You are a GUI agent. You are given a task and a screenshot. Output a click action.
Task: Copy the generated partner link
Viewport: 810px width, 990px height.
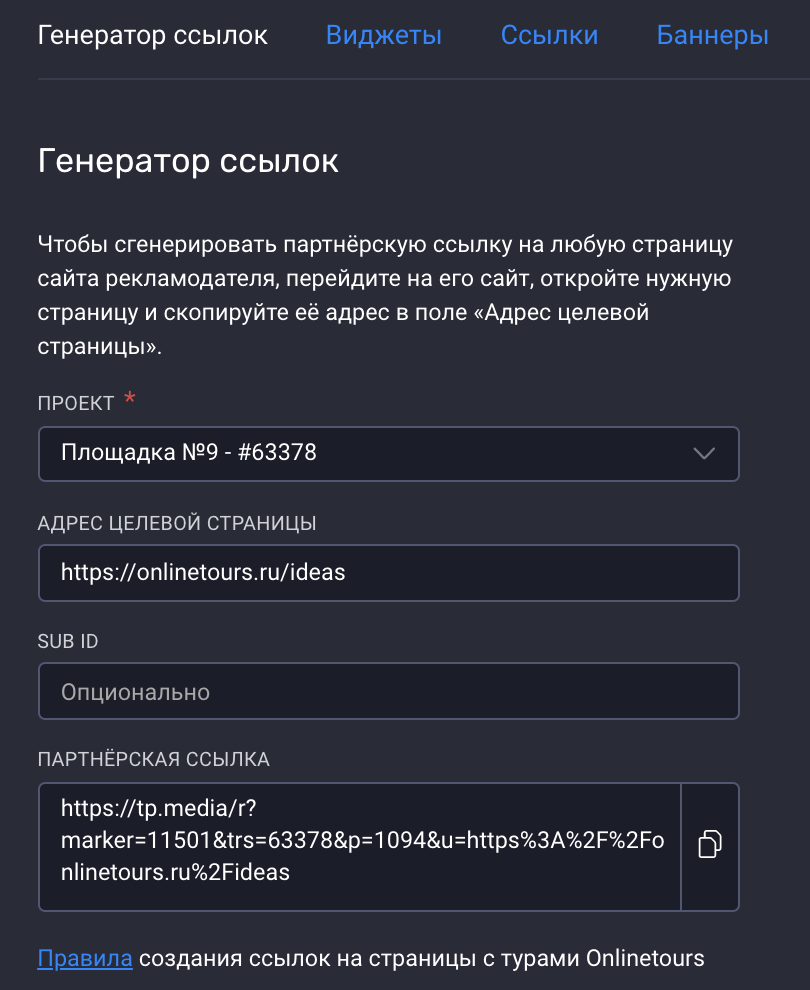click(710, 845)
